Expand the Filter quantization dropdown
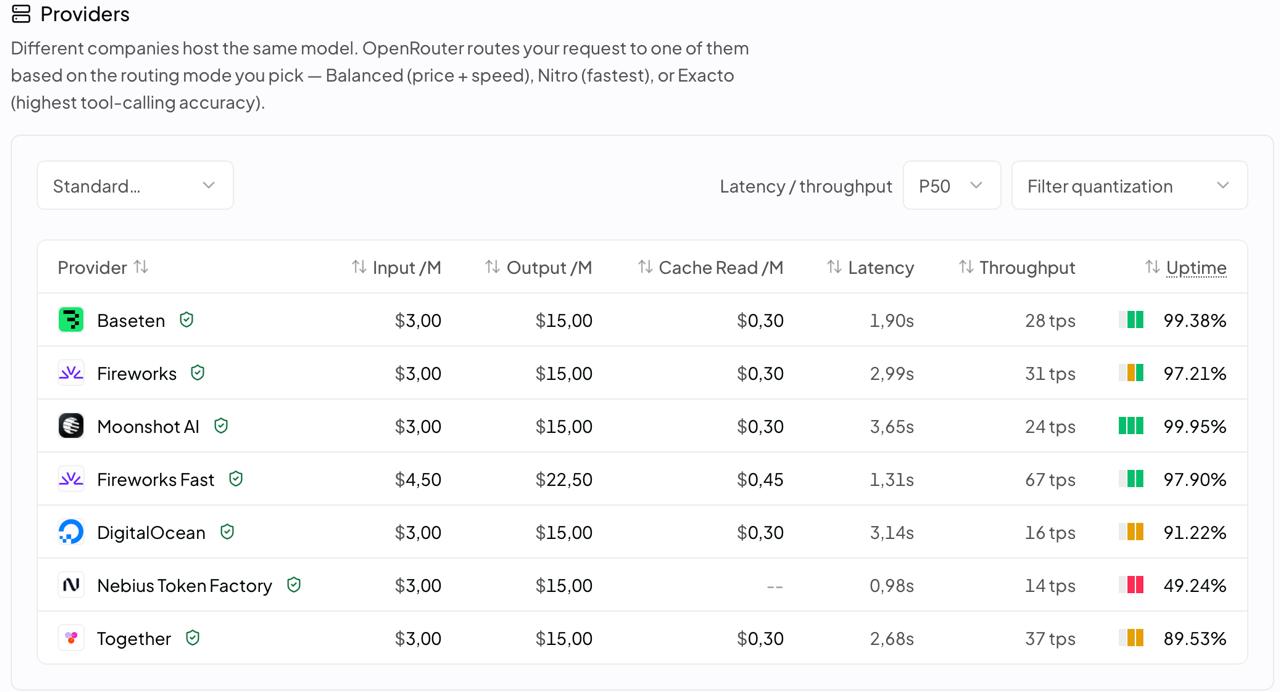1280x692 pixels. (1129, 186)
